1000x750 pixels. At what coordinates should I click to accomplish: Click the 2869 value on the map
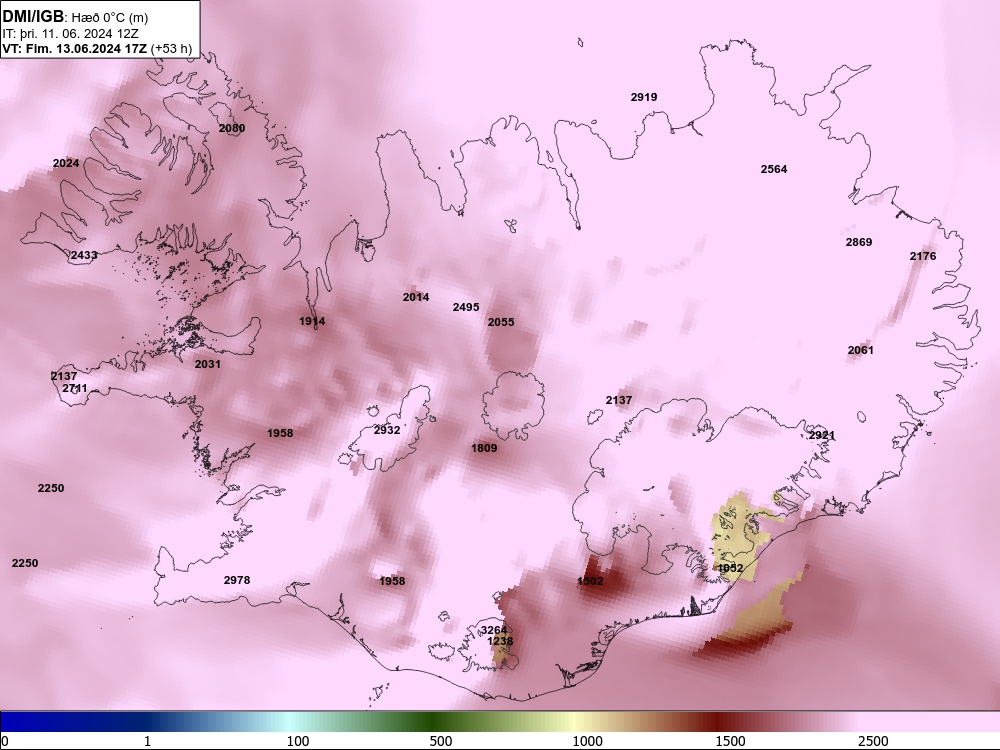pos(858,242)
